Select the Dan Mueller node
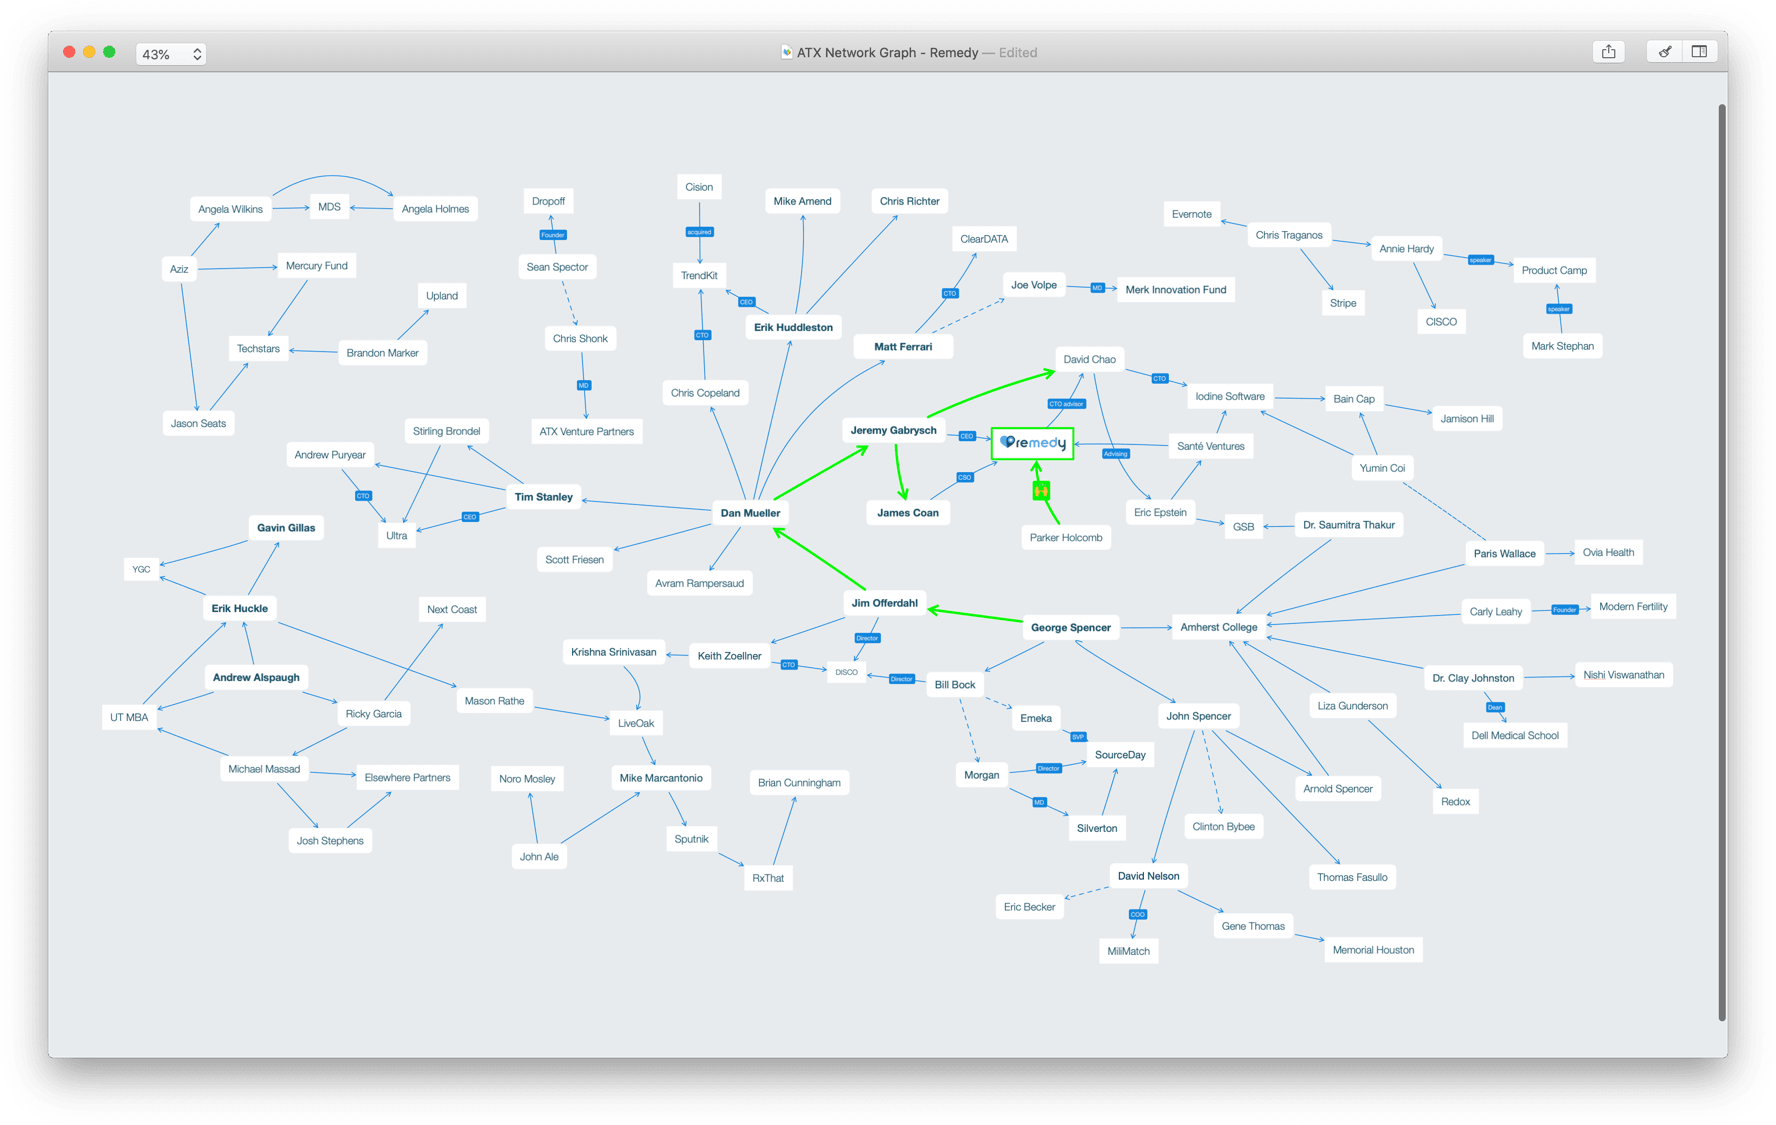 pyautogui.click(x=750, y=513)
